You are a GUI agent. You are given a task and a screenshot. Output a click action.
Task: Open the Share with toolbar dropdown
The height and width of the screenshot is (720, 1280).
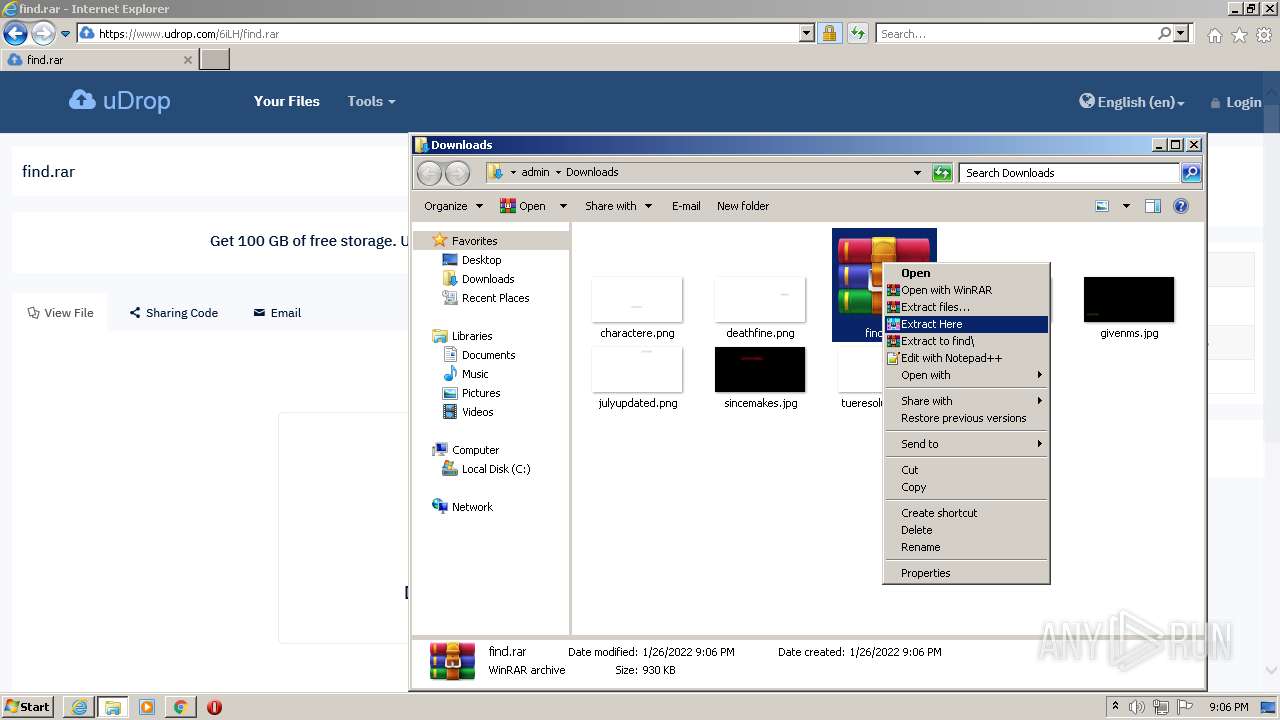(x=618, y=206)
